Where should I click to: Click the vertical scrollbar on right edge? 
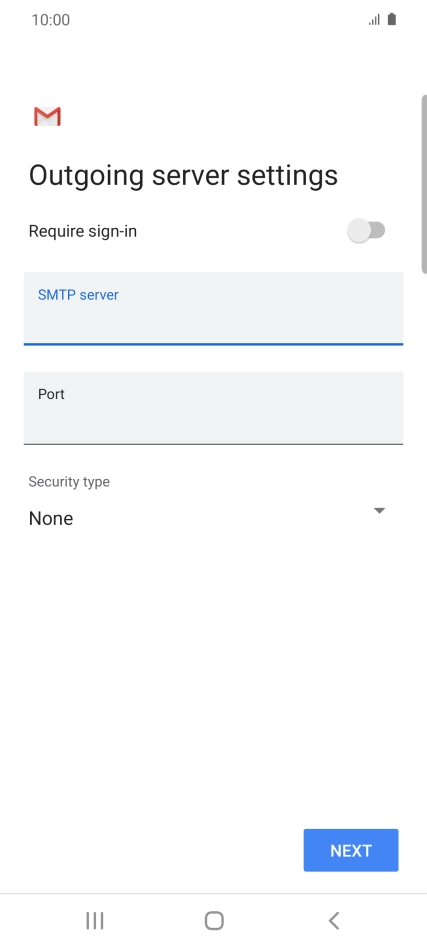[x=424, y=184]
